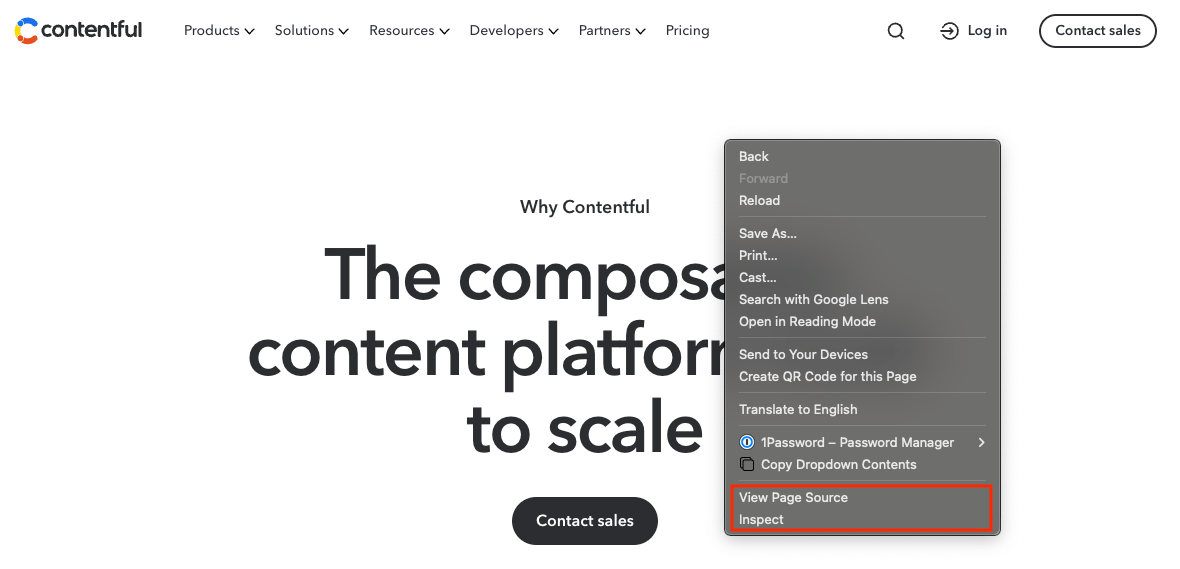The image size is (1180, 569).
Task: Expand the 1Password submenu arrow
Action: [981, 443]
